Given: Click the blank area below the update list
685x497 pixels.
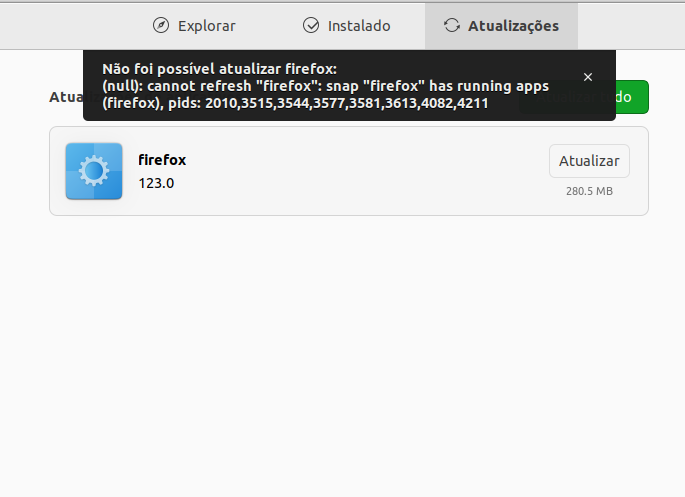Looking at the screenshot, I should click(x=342, y=350).
